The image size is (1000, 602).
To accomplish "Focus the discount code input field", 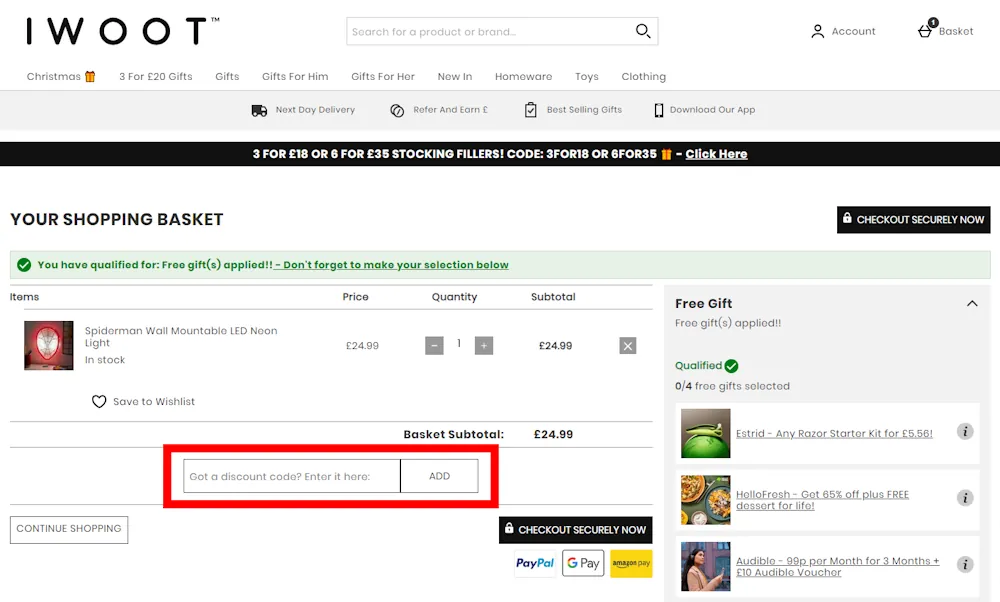I will (x=292, y=476).
